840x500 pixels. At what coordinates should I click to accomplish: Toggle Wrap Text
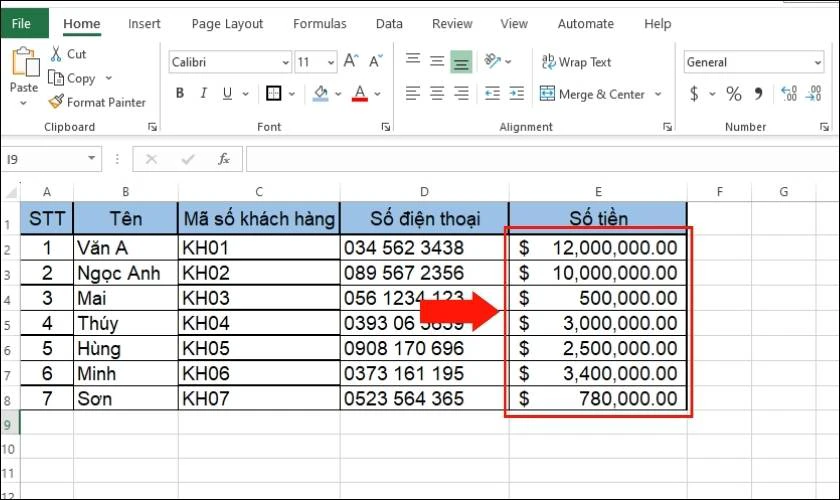coord(576,62)
